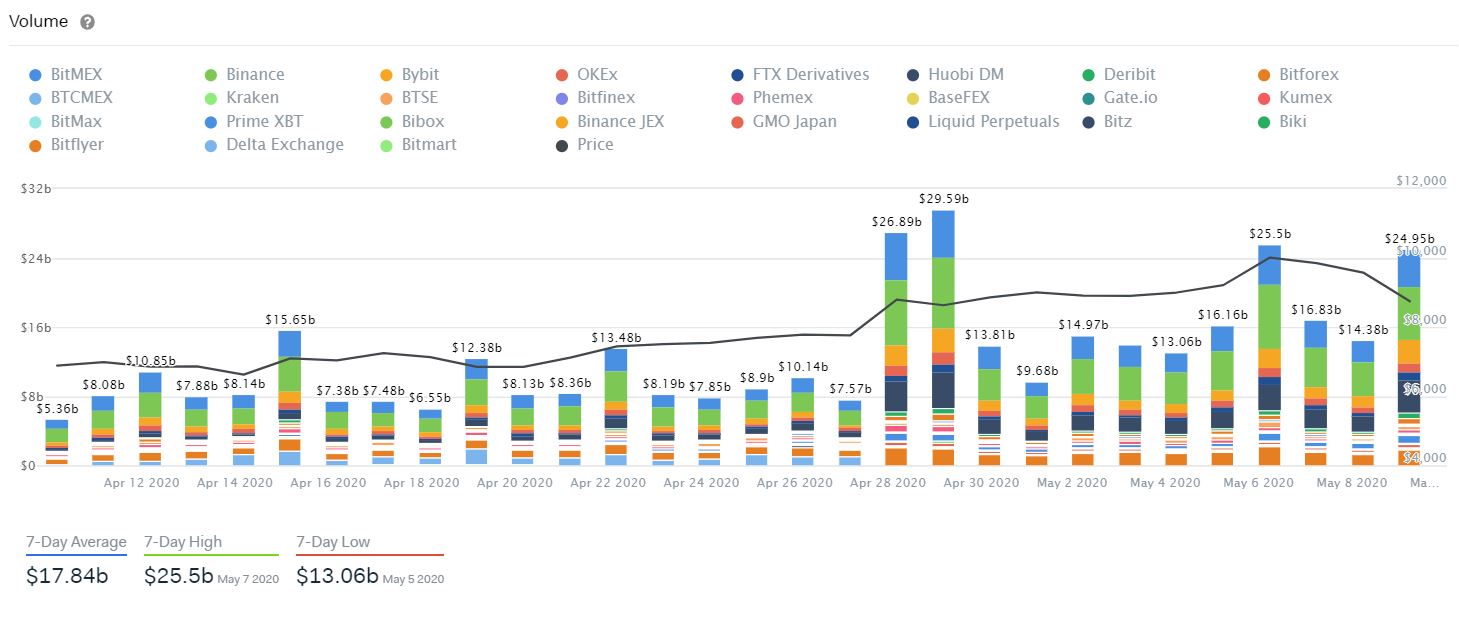Click the Apr 28 2020 axis label

888,482
